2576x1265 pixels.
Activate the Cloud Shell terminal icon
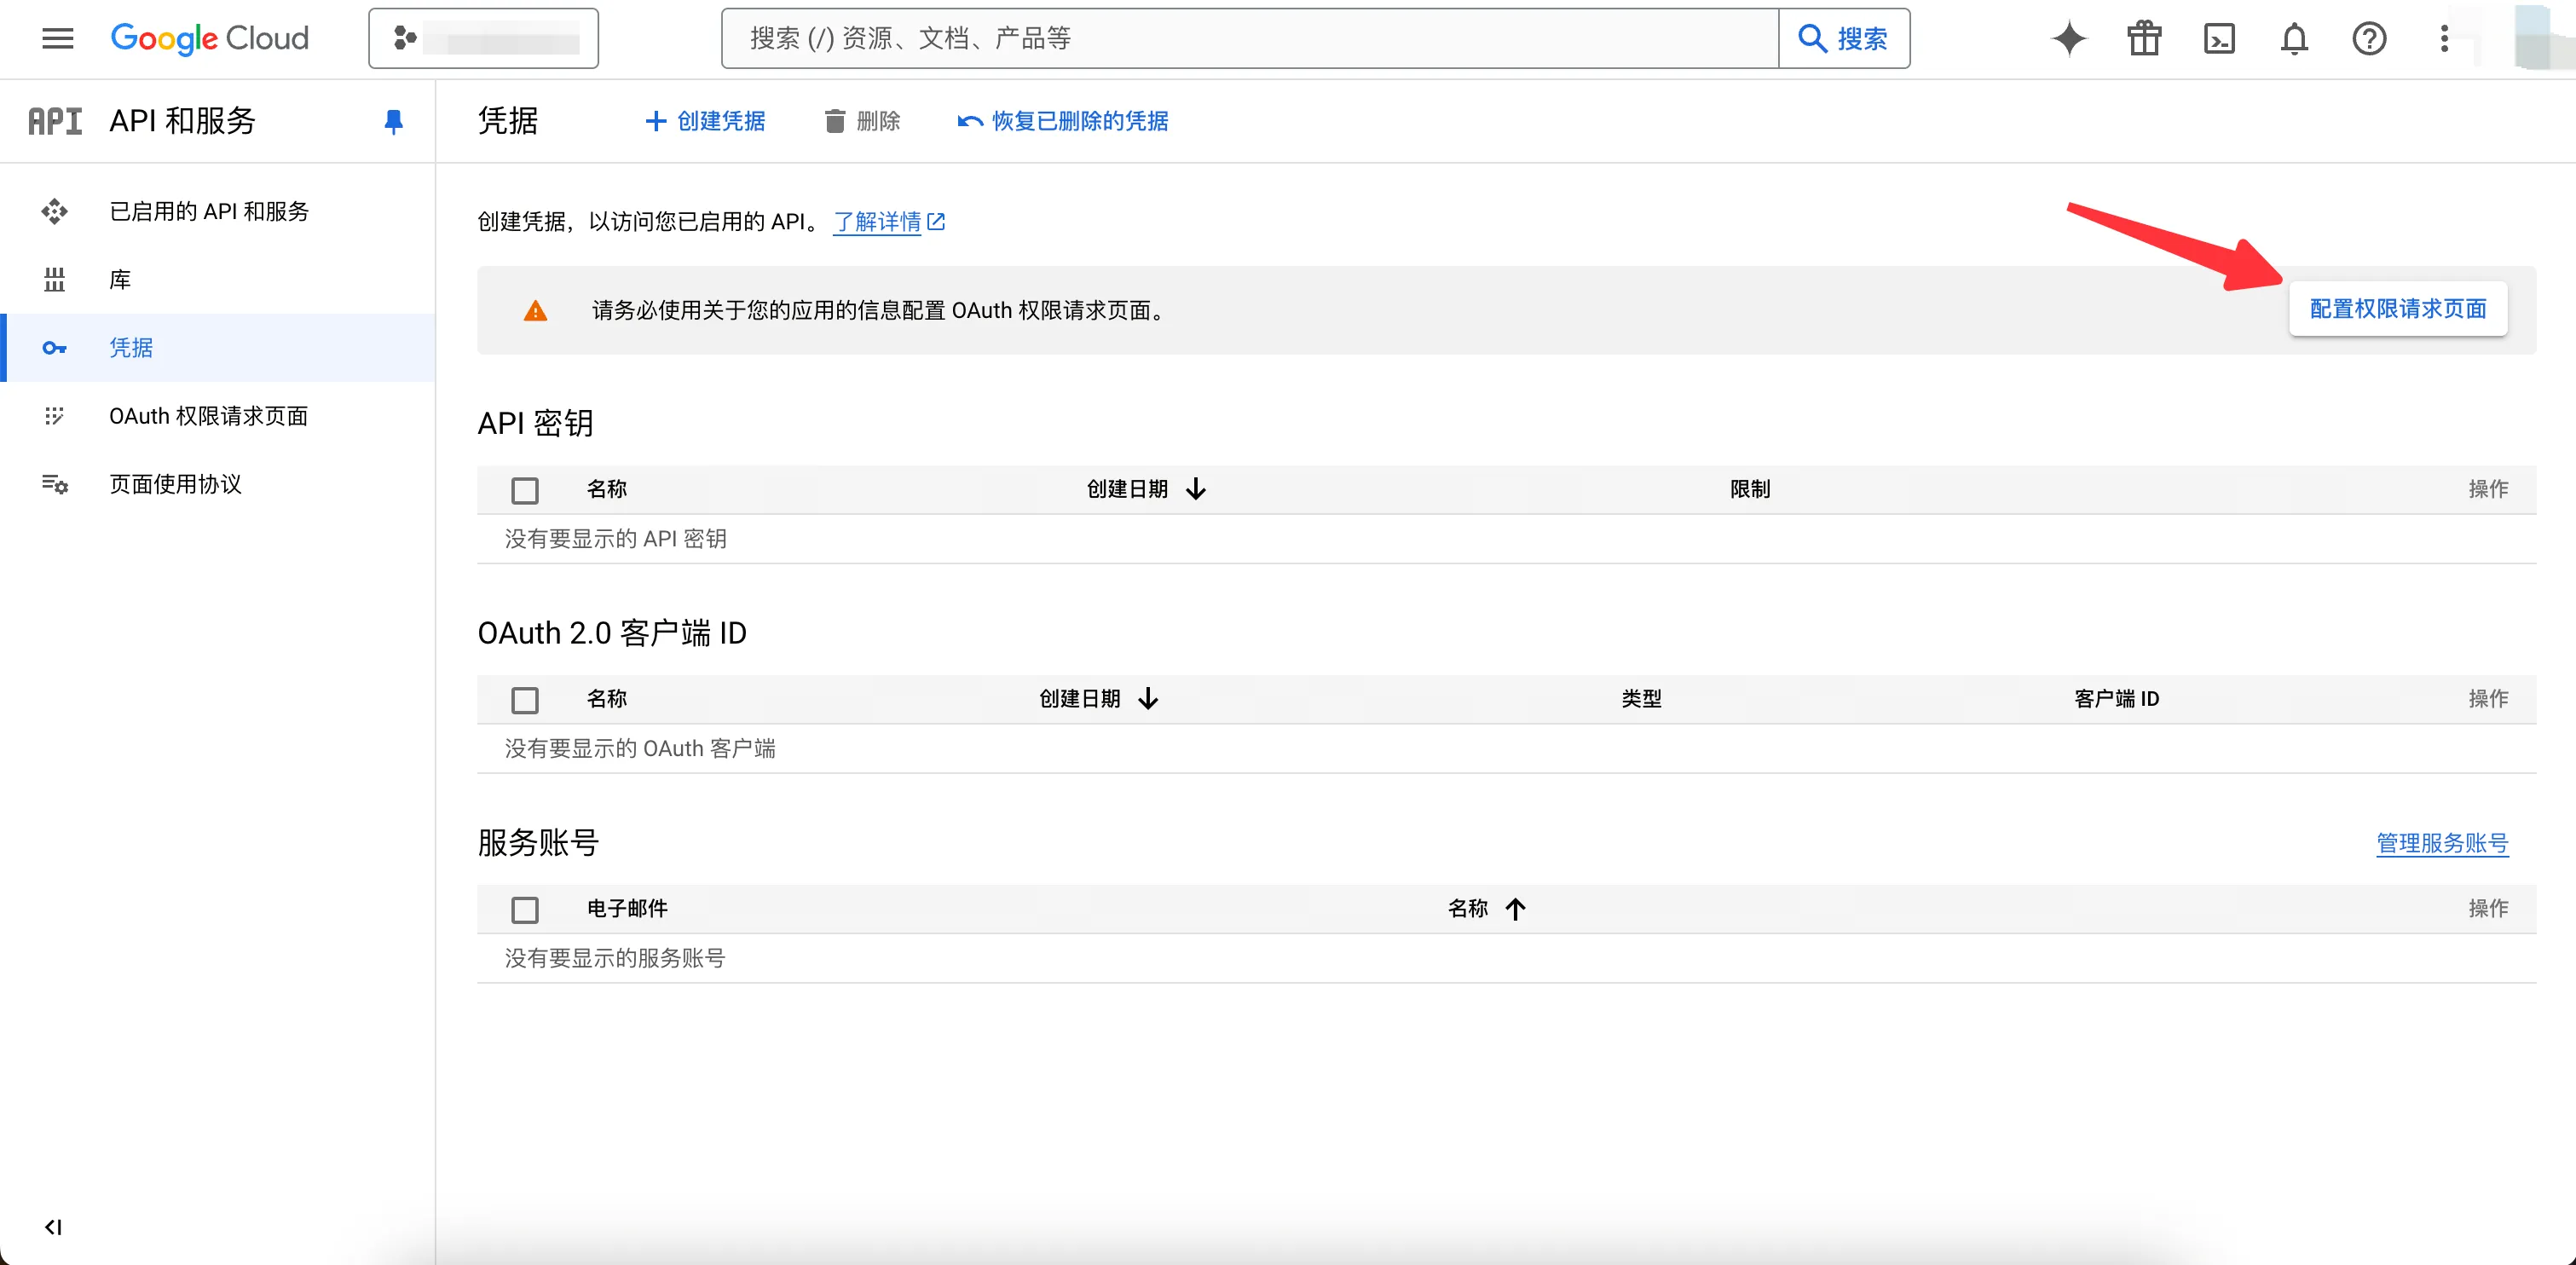(x=2219, y=39)
